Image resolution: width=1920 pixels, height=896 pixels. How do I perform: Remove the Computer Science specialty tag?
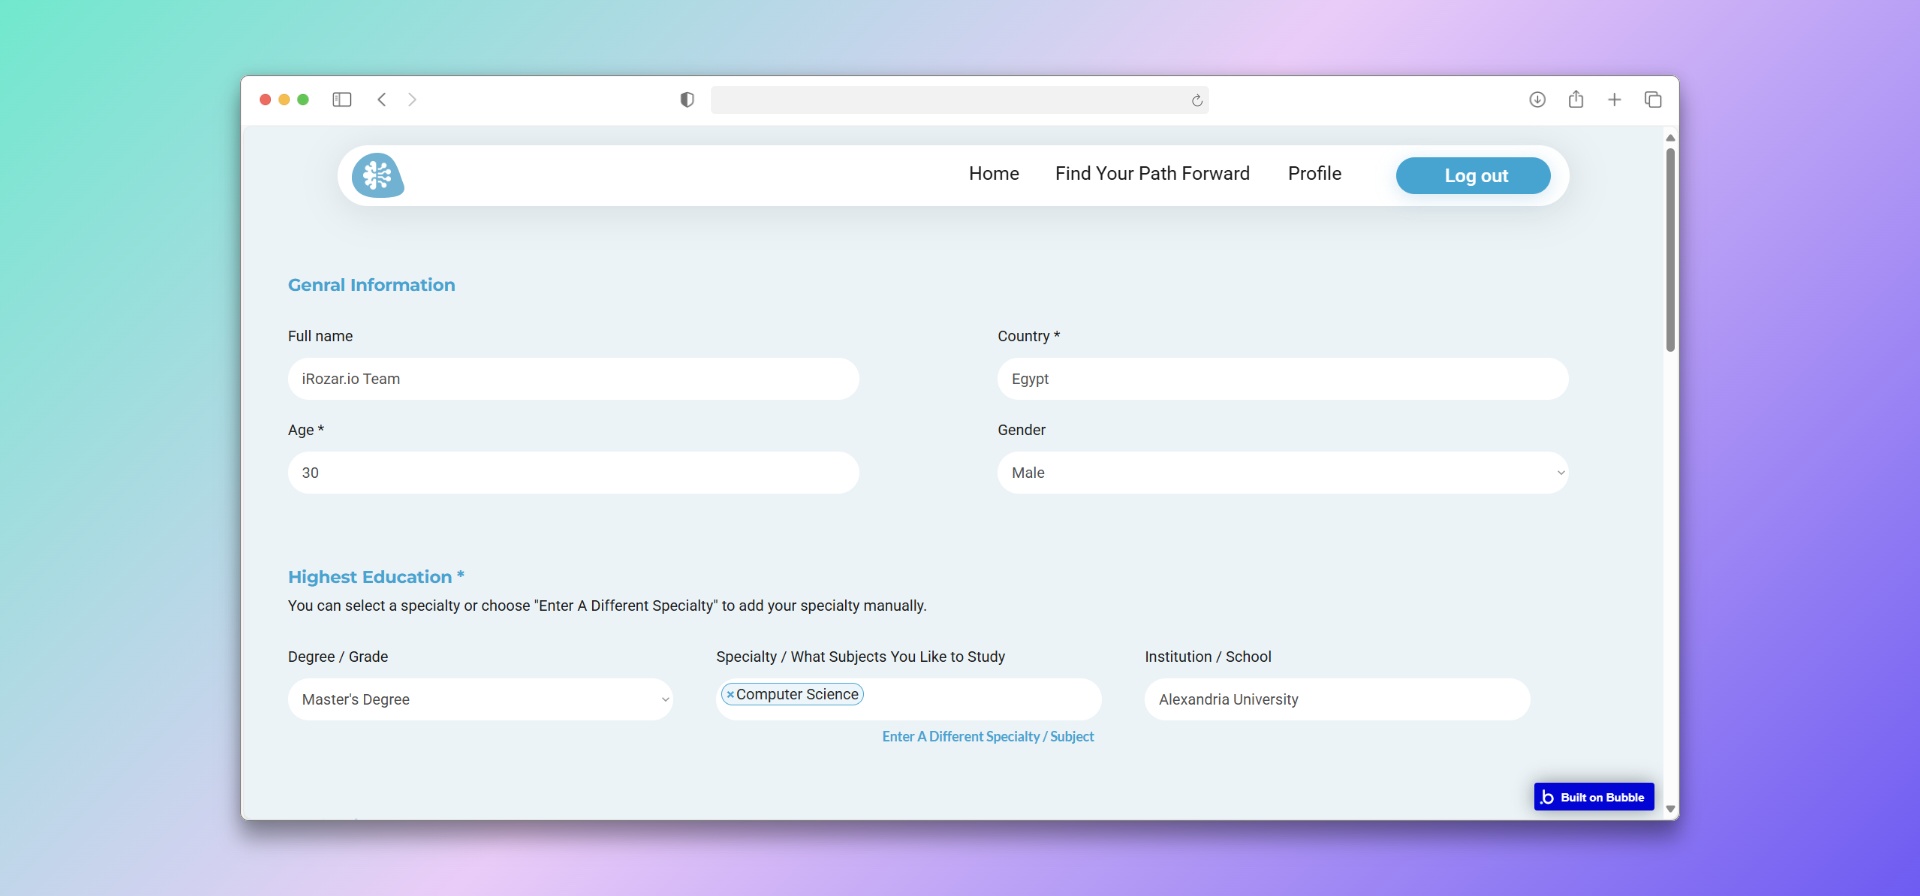point(730,695)
